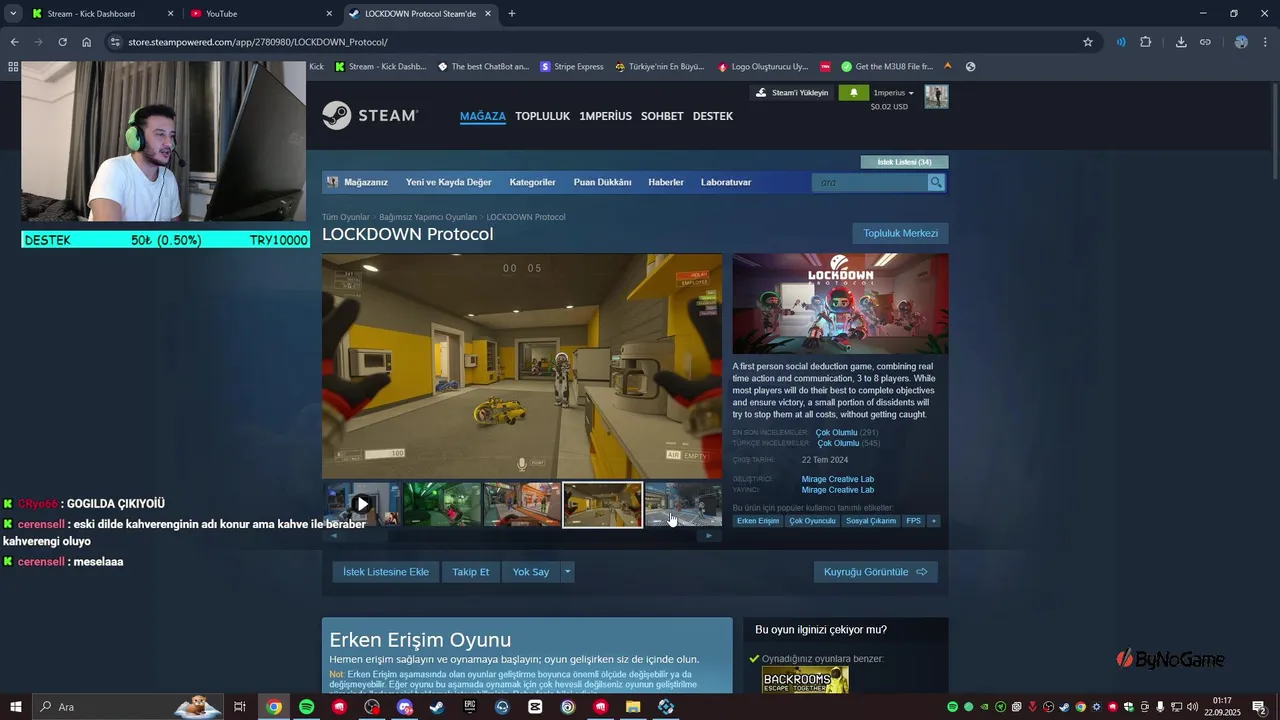Select the green corridor screenshot thumbnail

tap(442, 505)
